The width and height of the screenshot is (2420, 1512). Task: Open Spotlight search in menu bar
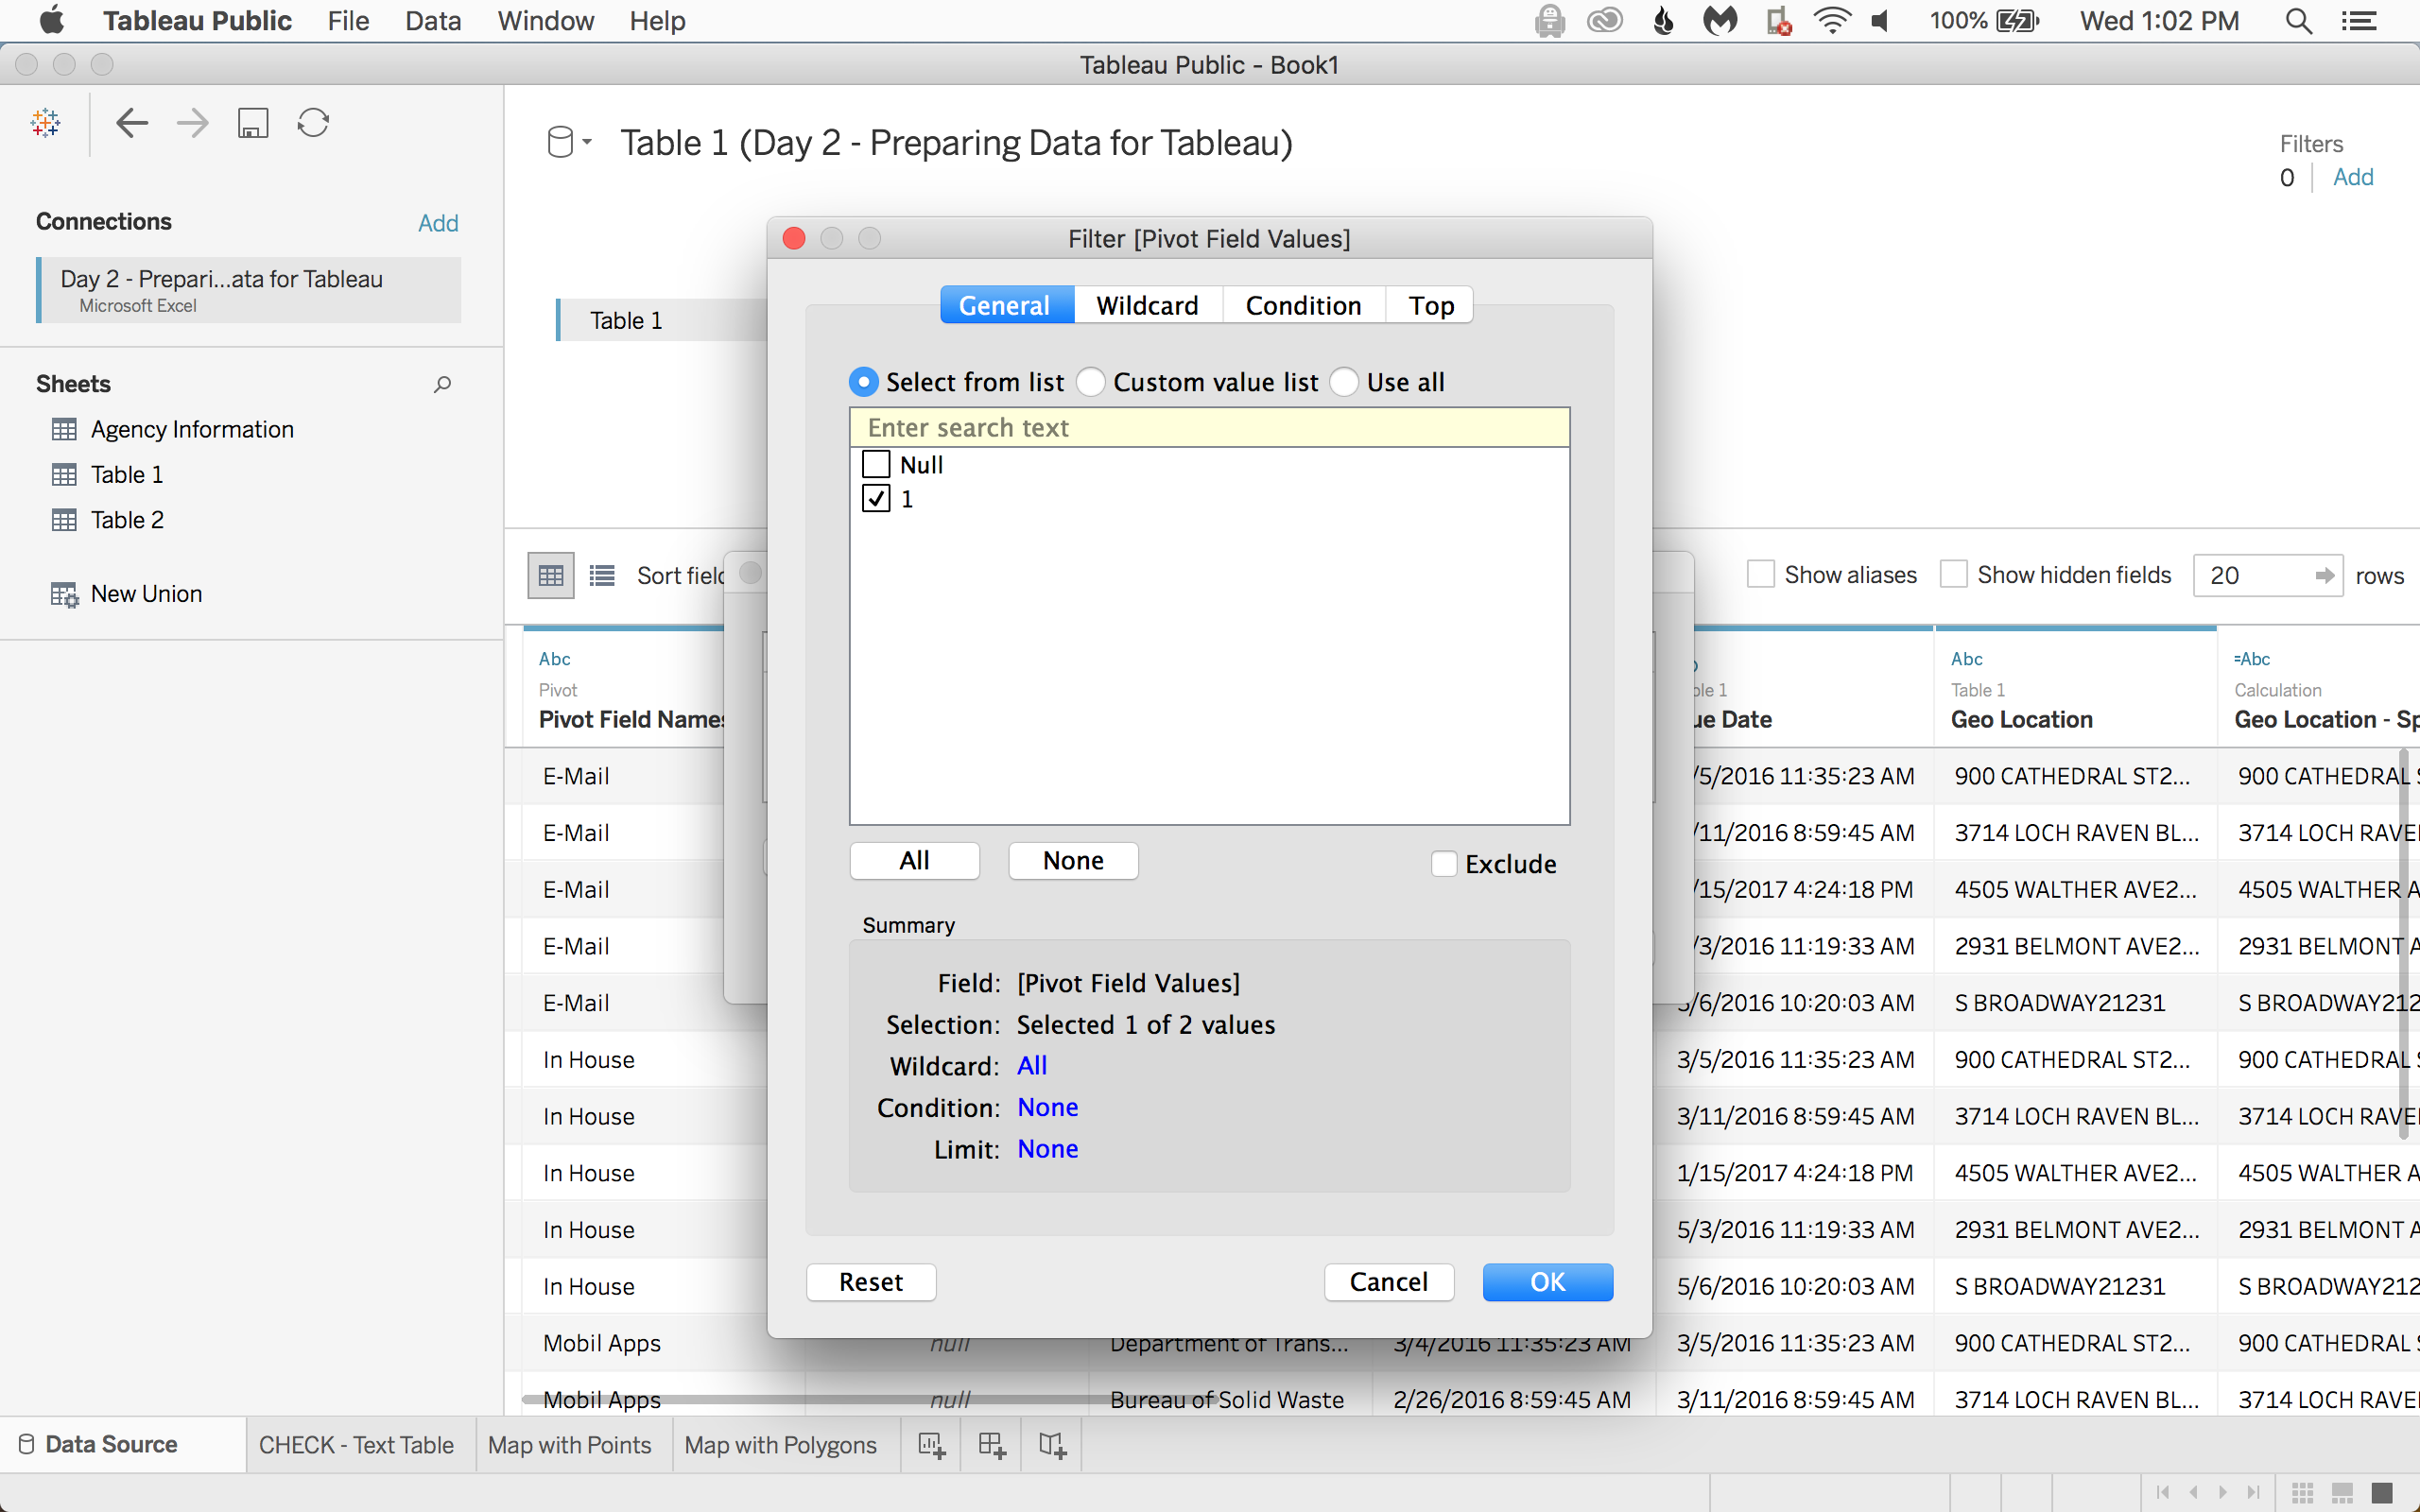(x=2298, y=21)
